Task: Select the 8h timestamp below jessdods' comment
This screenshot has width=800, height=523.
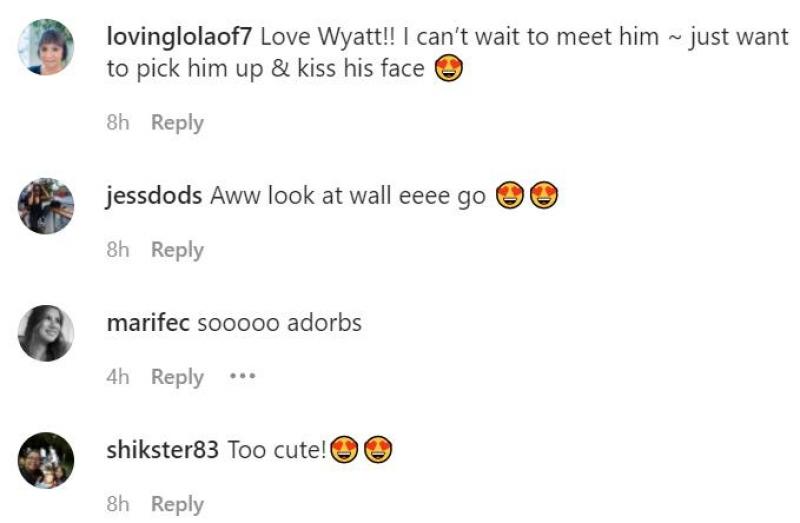Action: [x=118, y=250]
